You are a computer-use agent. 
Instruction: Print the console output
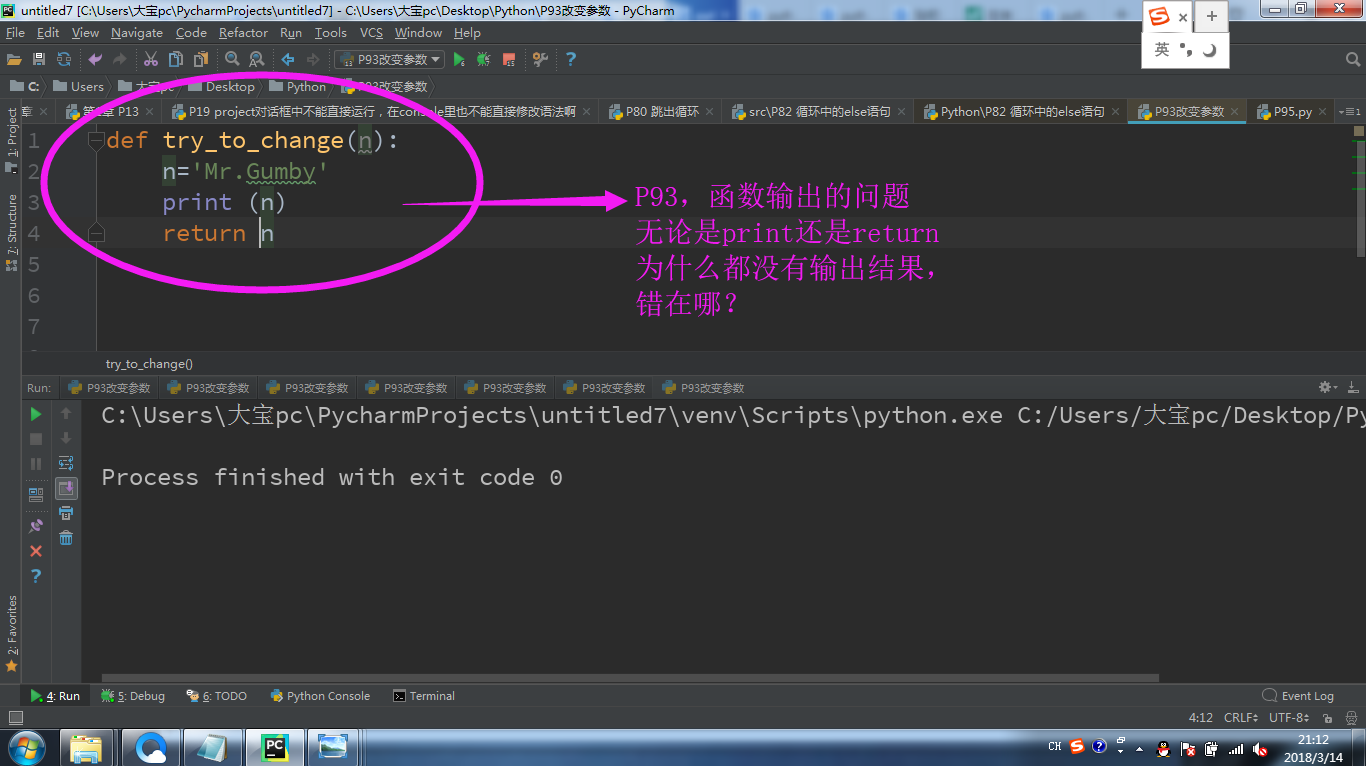pos(66,513)
